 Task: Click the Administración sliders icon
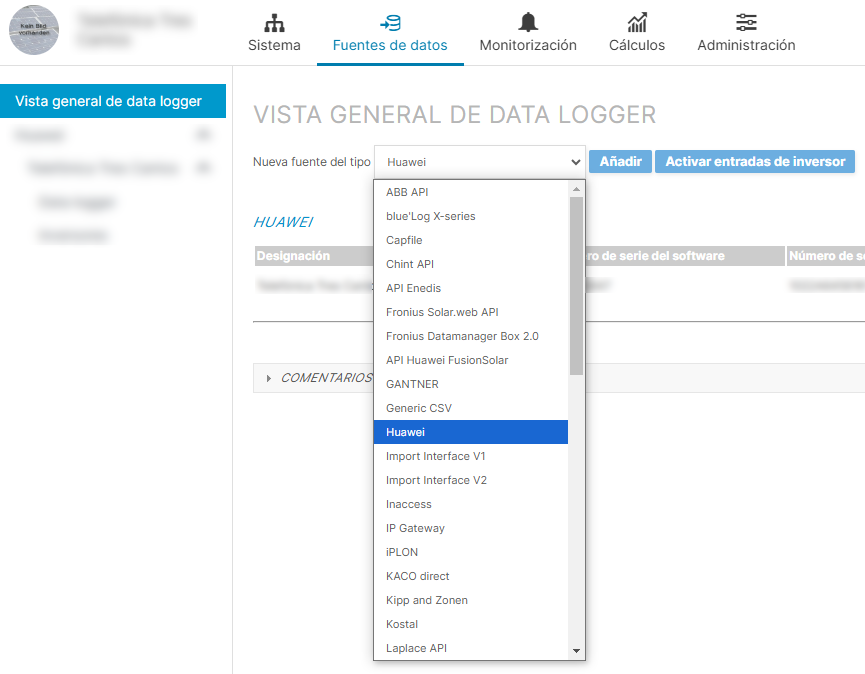[x=746, y=23]
